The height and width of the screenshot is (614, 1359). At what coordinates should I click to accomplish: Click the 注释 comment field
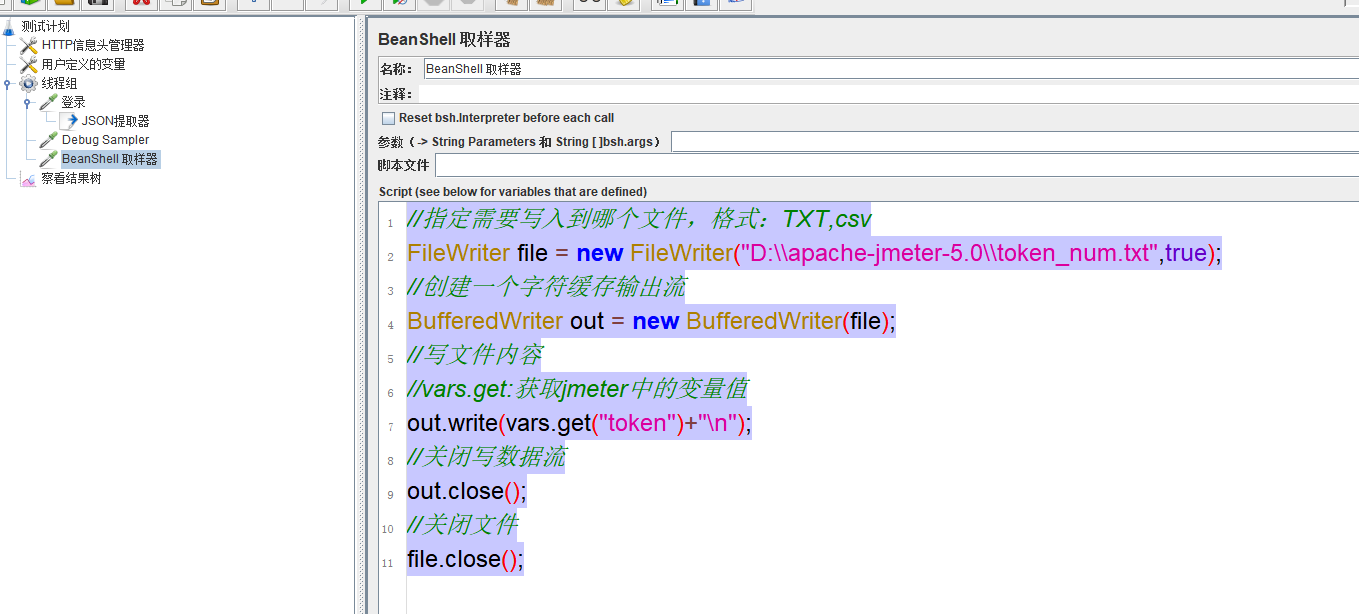[890, 94]
